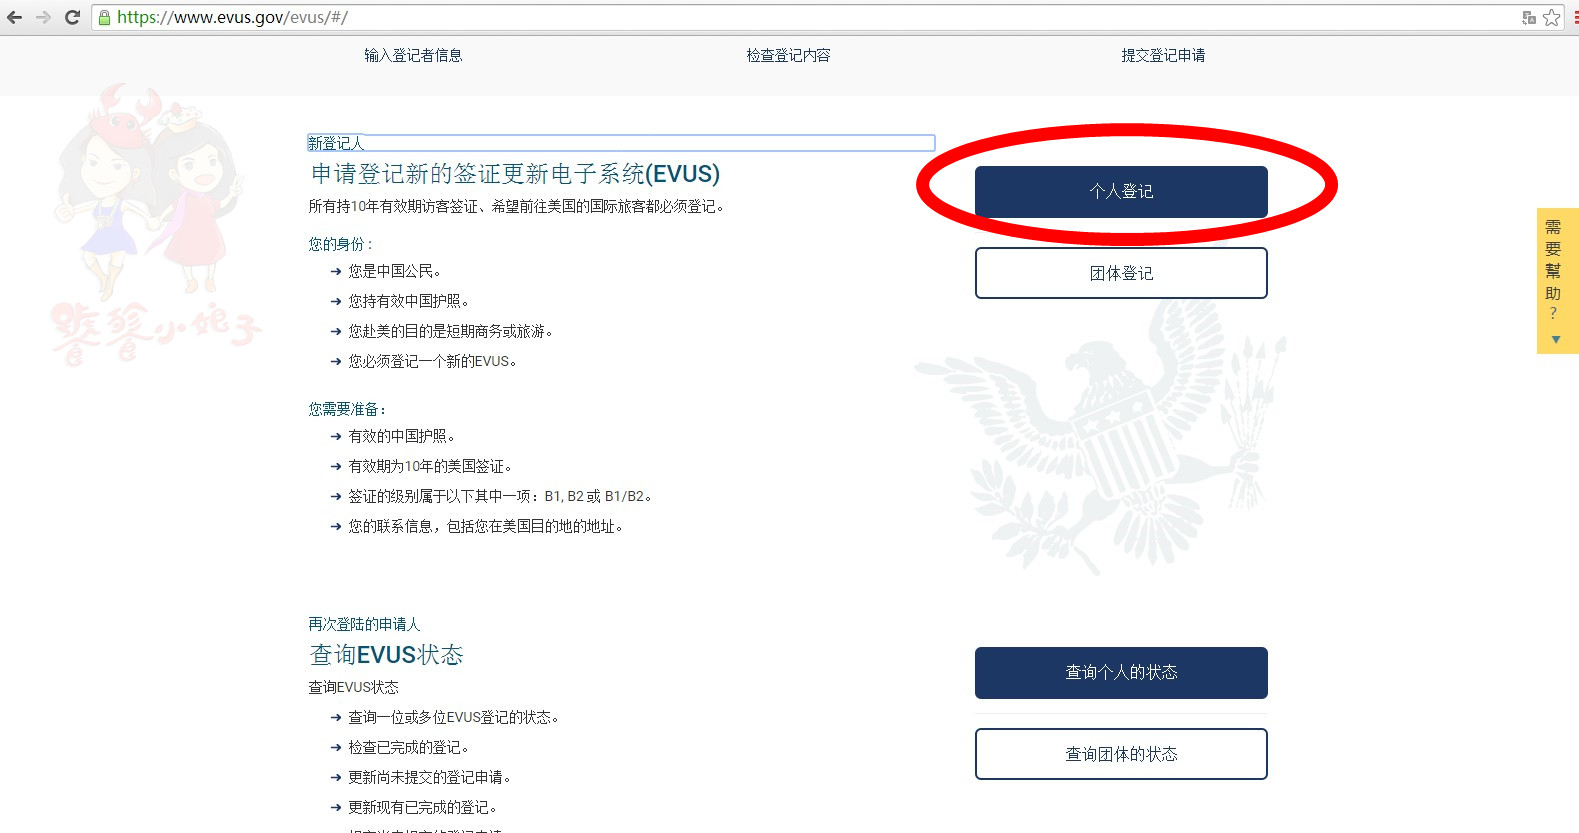
Task: Click the text 查询一位或多位EVUS登记的状态。
Action: point(454,717)
